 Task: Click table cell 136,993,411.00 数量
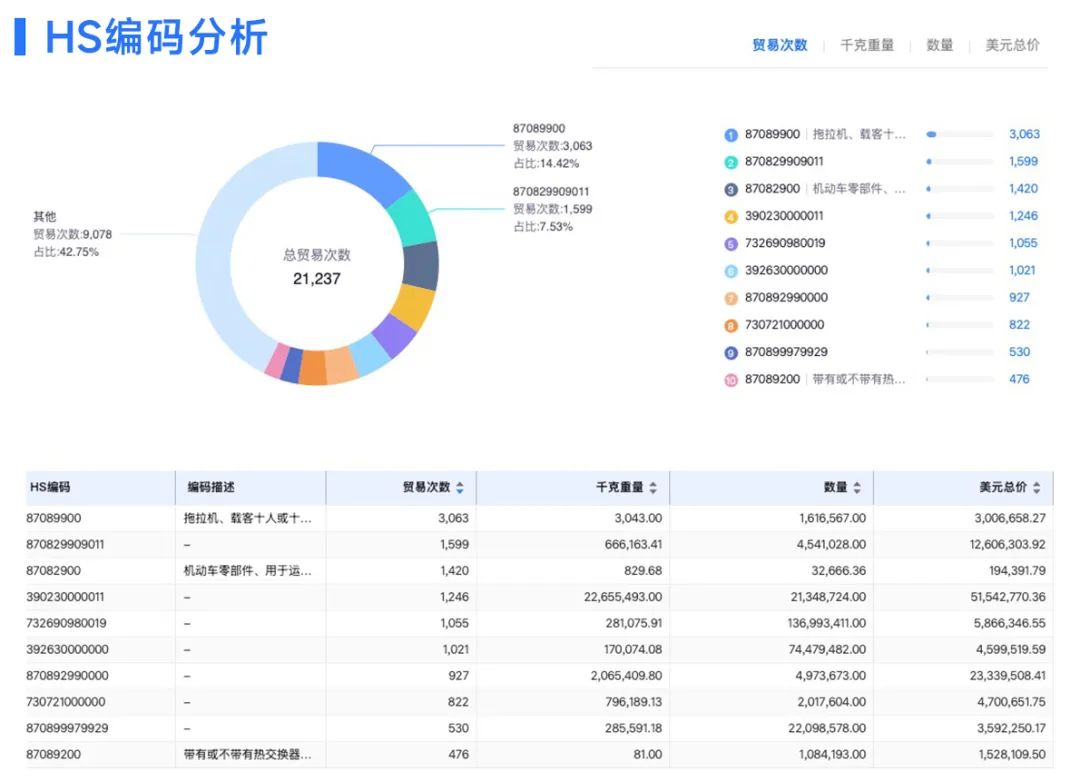coord(827,623)
